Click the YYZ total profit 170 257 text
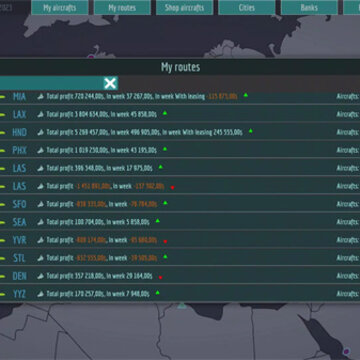The height and width of the screenshot is (360, 360). click(75, 294)
